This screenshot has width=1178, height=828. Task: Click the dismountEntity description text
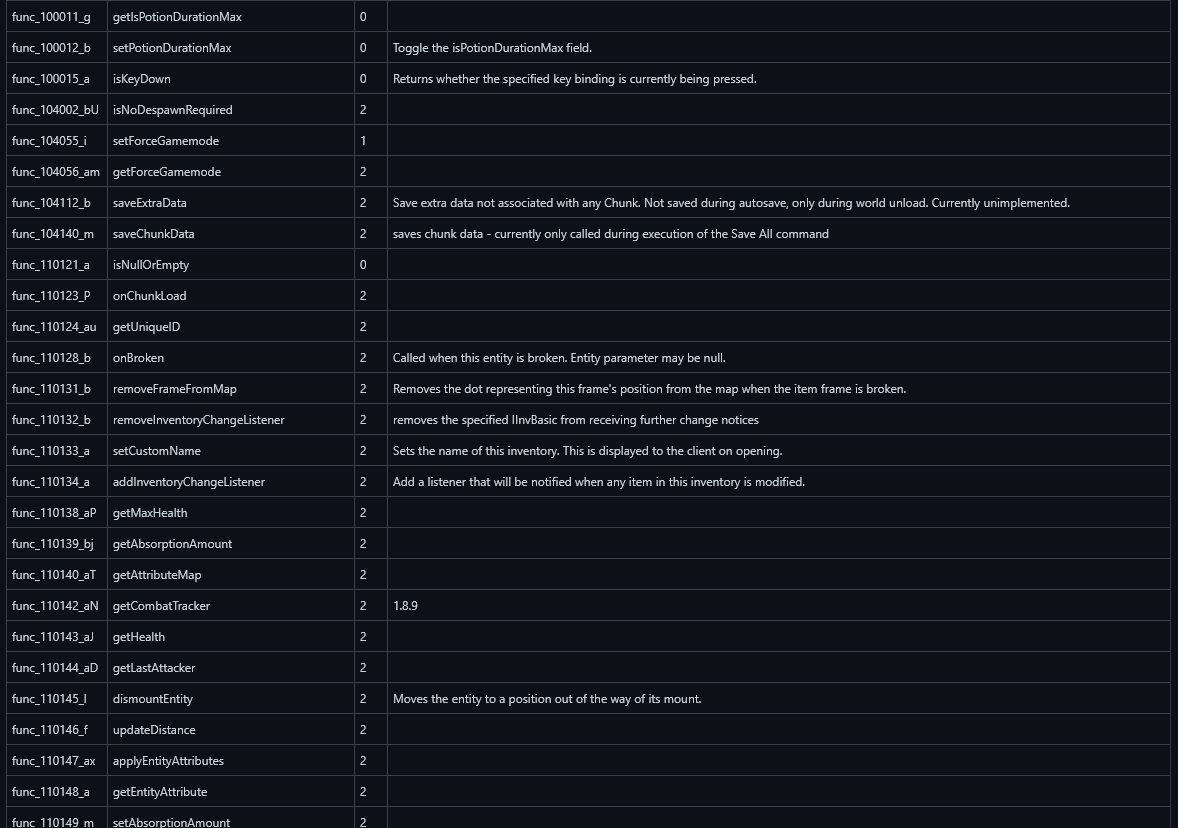click(546, 699)
